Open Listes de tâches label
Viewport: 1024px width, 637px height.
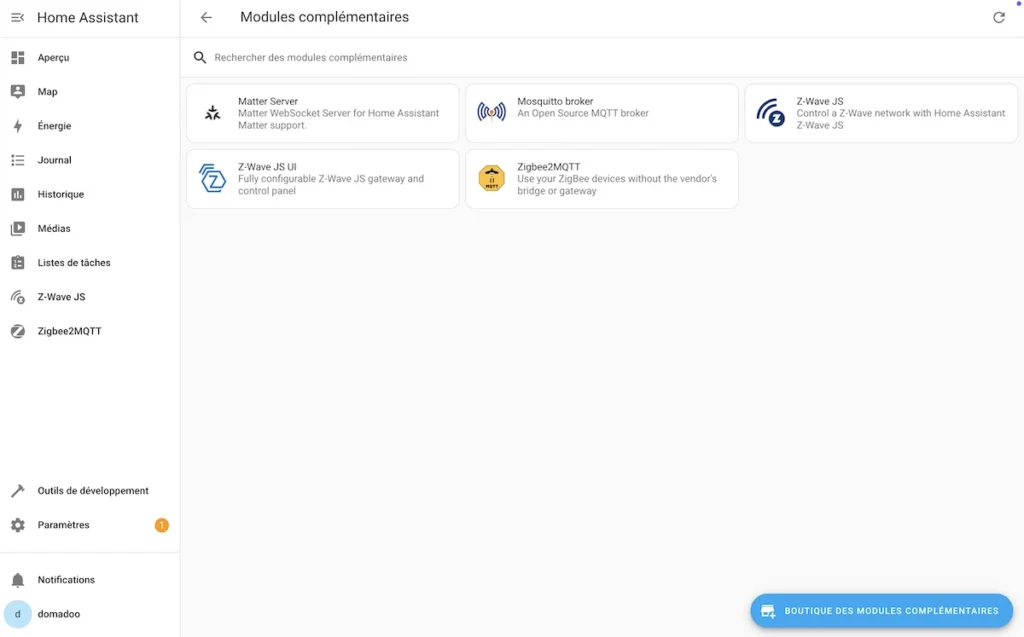pyautogui.click(x=74, y=263)
